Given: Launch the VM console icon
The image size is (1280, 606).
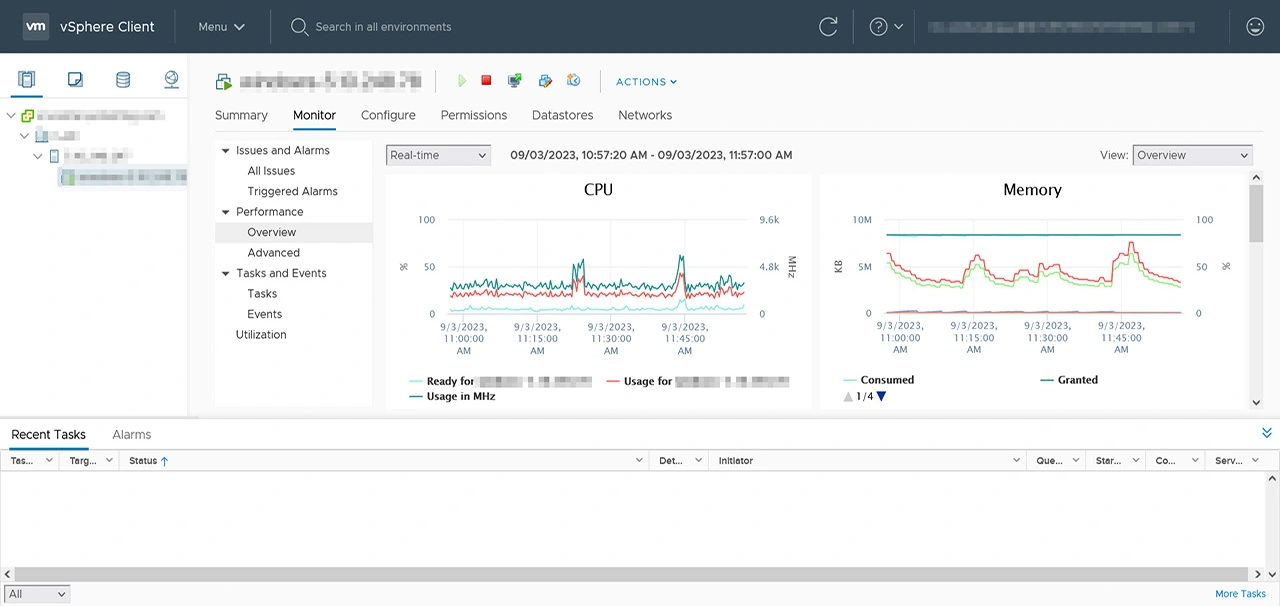Looking at the screenshot, I should (515, 81).
